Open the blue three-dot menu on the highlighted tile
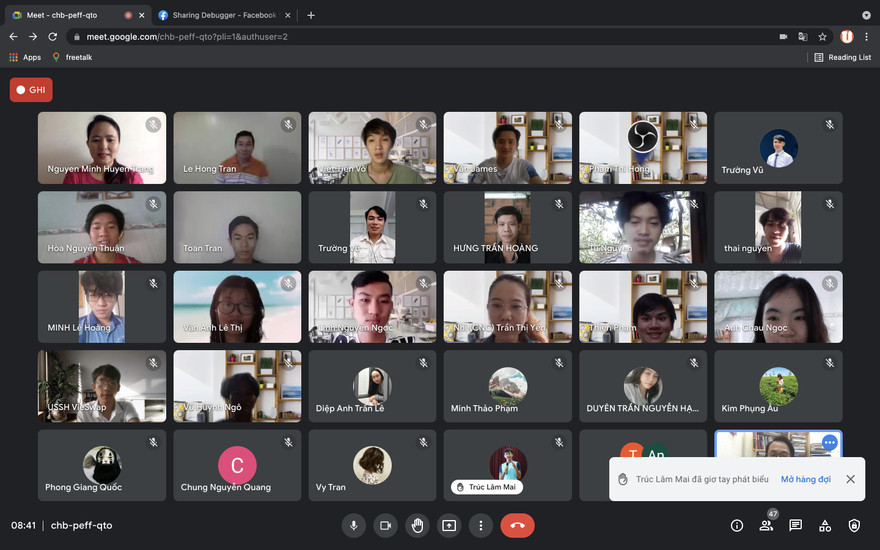The width and height of the screenshot is (880, 550). click(829, 442)
